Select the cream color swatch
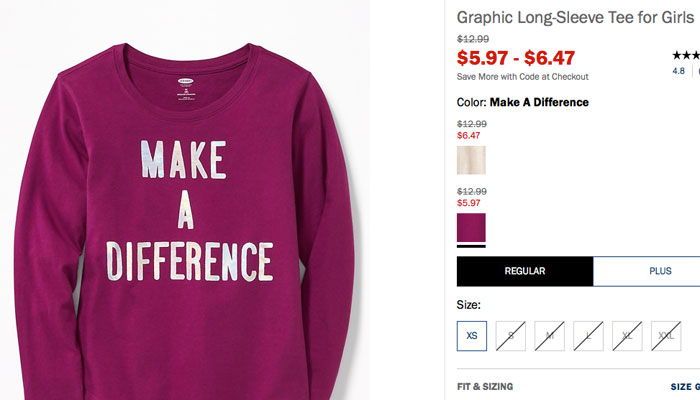This screenshot has height=400, width=700. point(471,160)
